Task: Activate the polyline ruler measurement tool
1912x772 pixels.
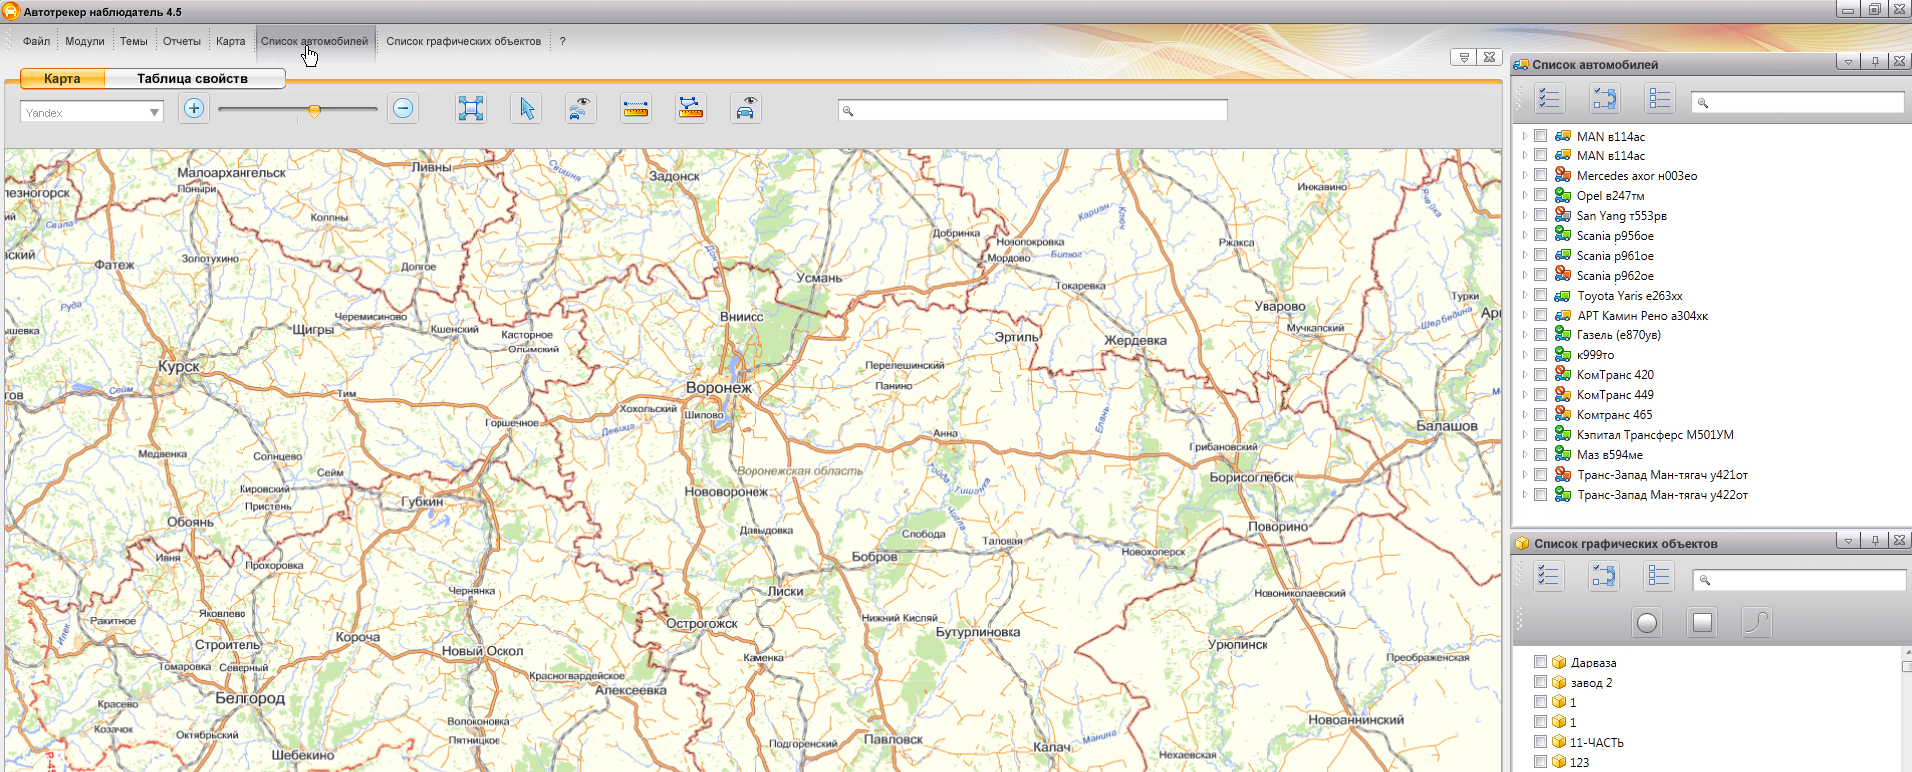Action: pyautogui.click(x=691, y=108)
